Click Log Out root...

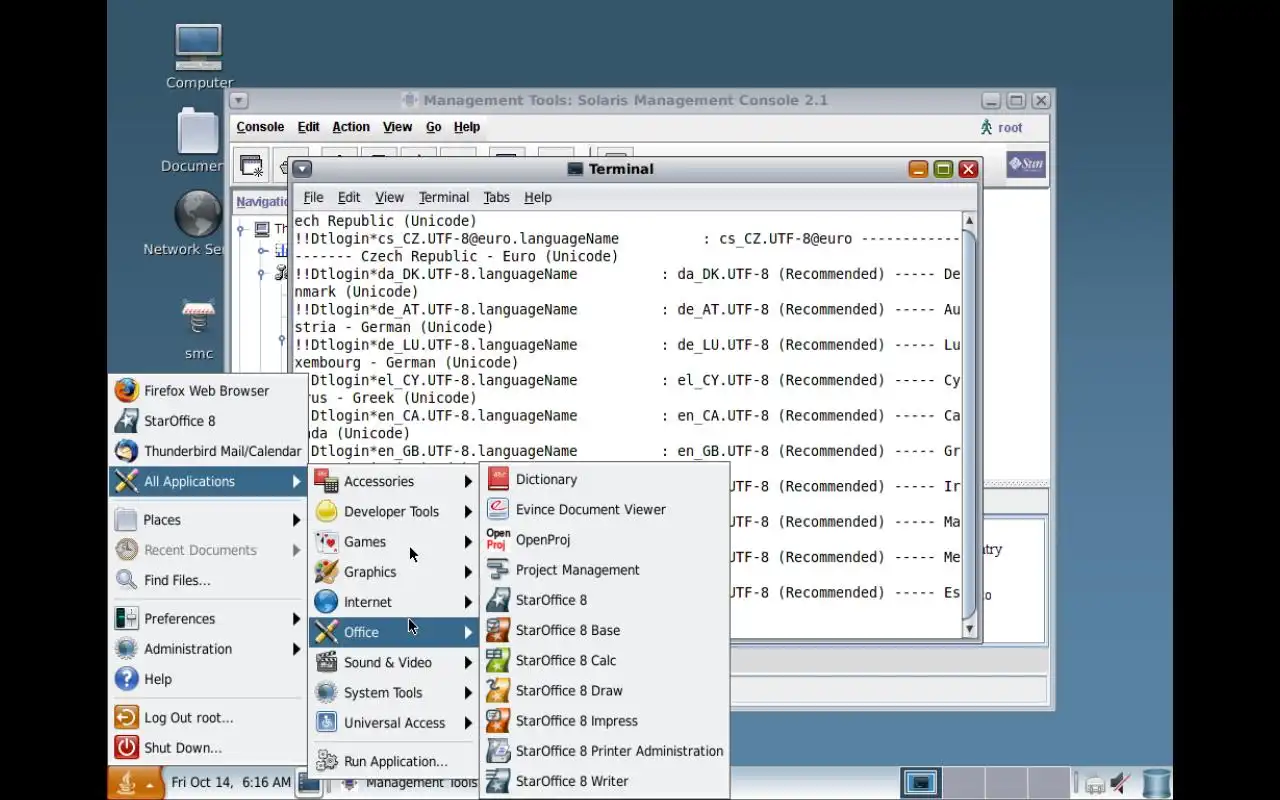coord(207,718)
